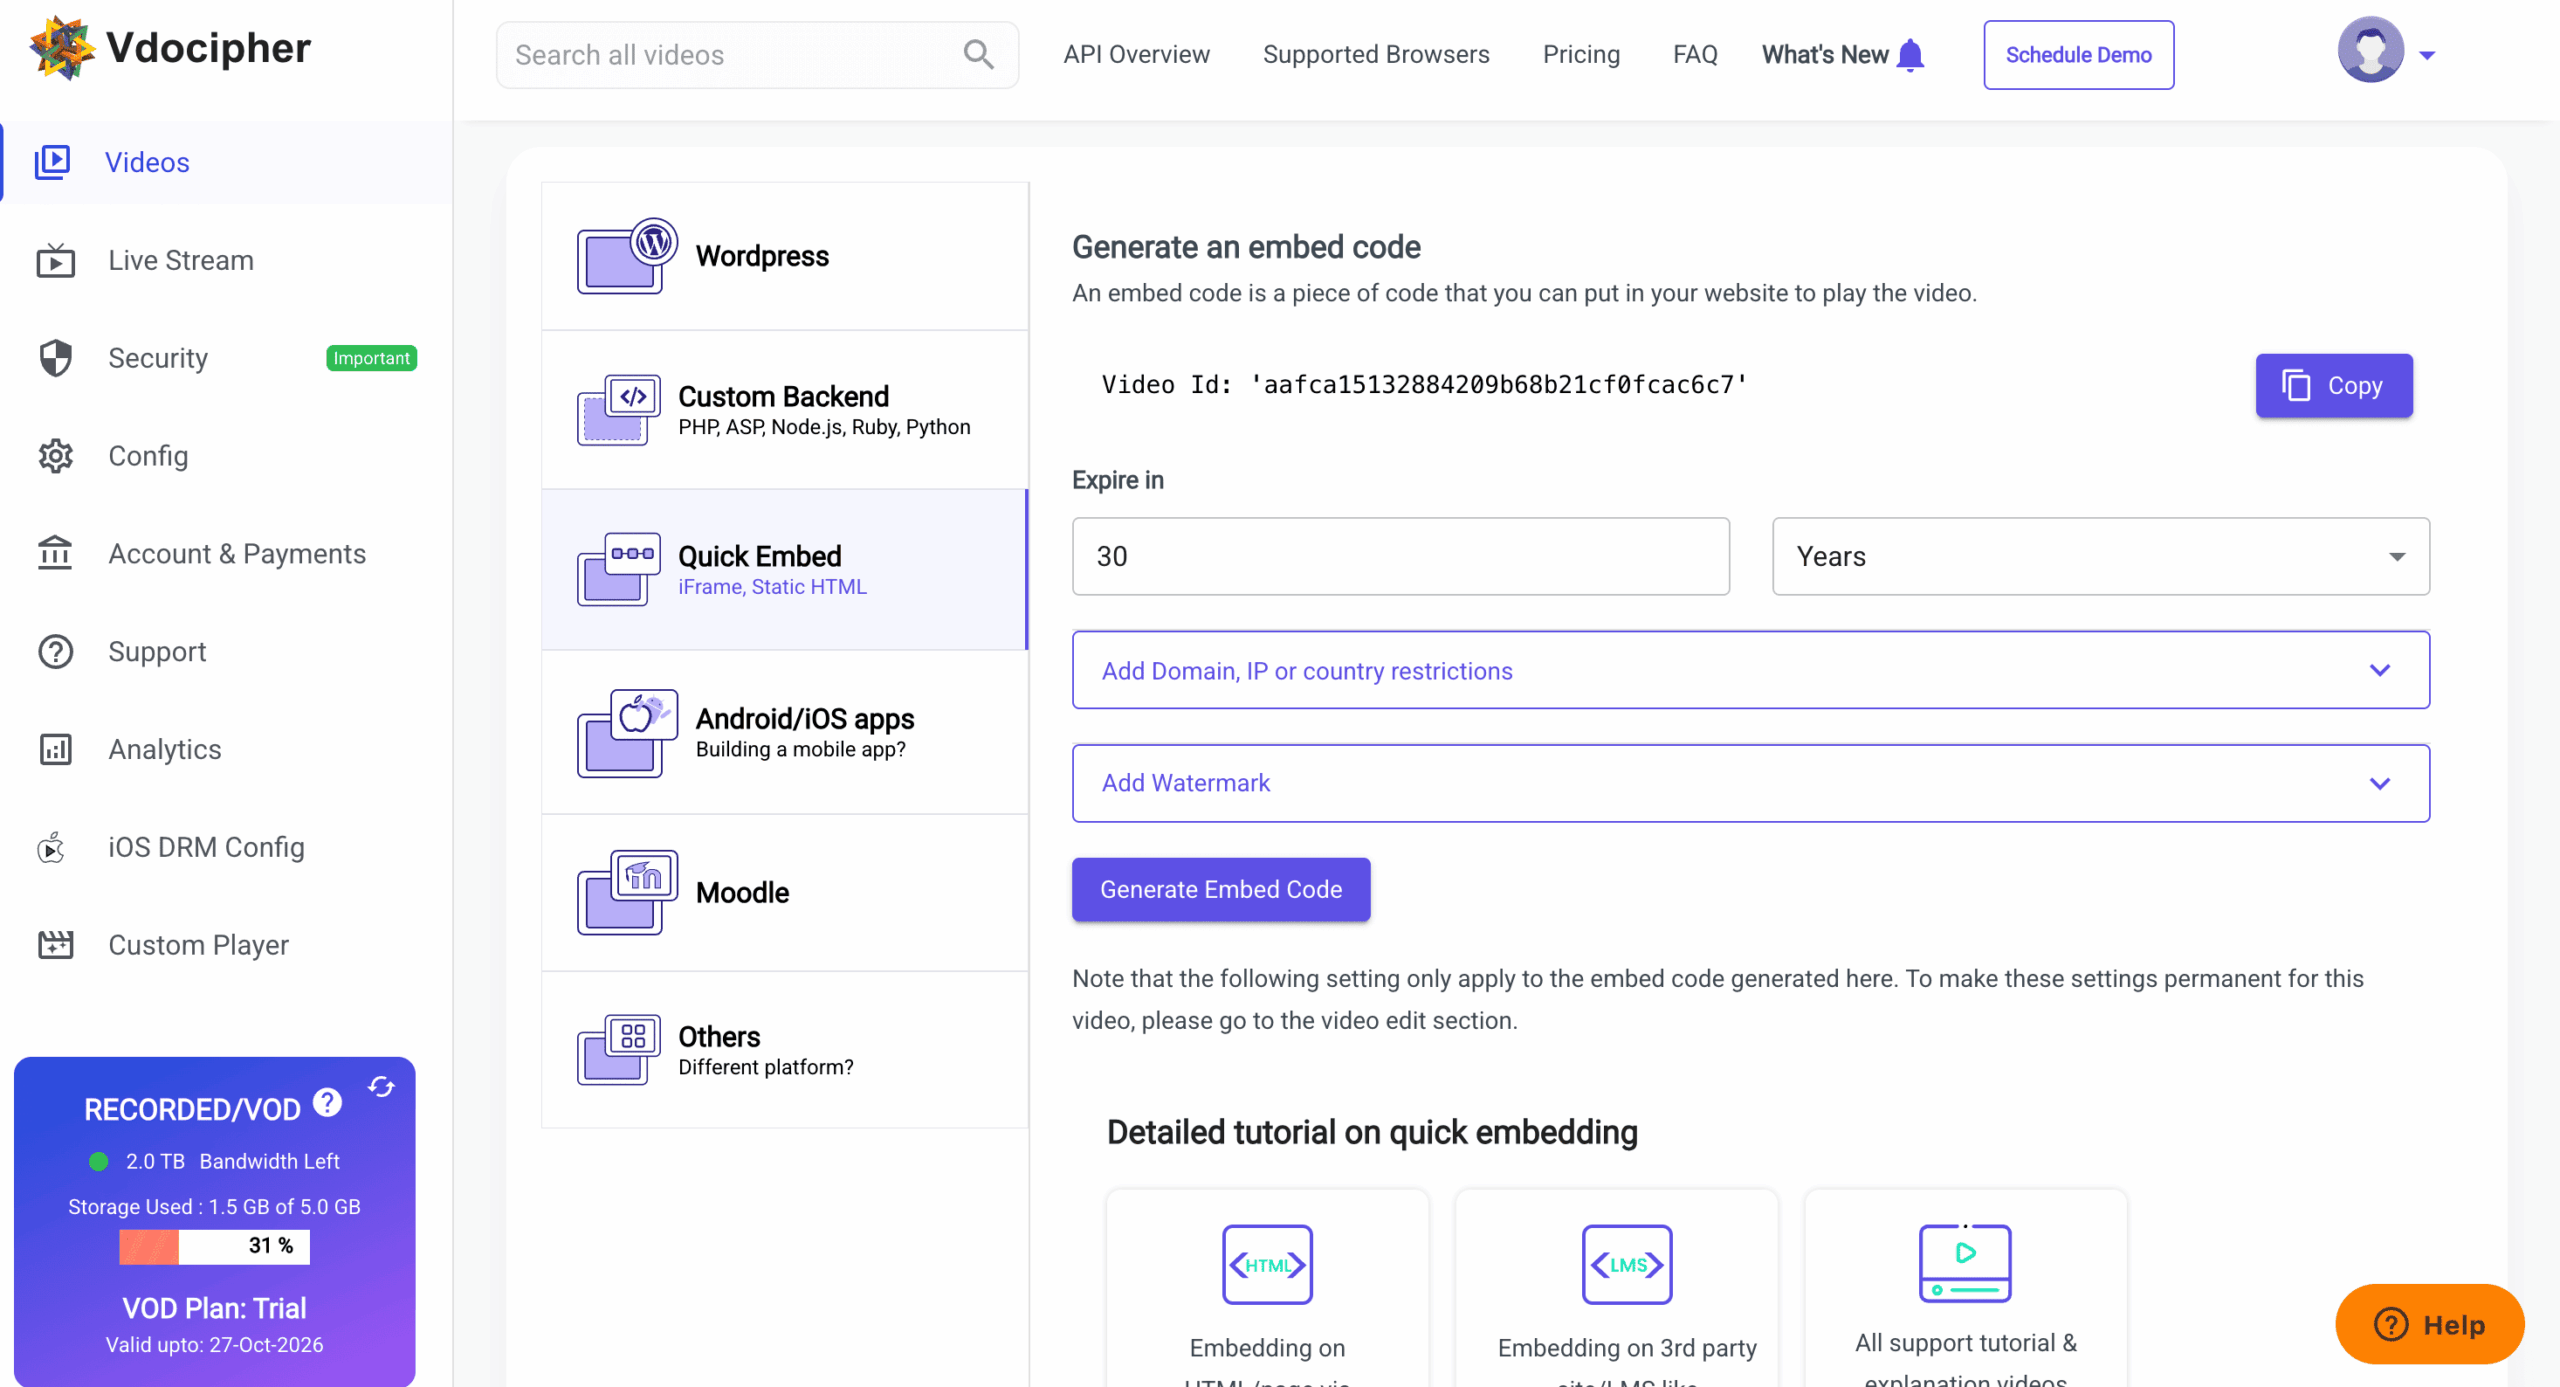Screen dimensions: 2560x1387
Task: Open the Live Stream sidebar section
Action: [x=180, y=260]
